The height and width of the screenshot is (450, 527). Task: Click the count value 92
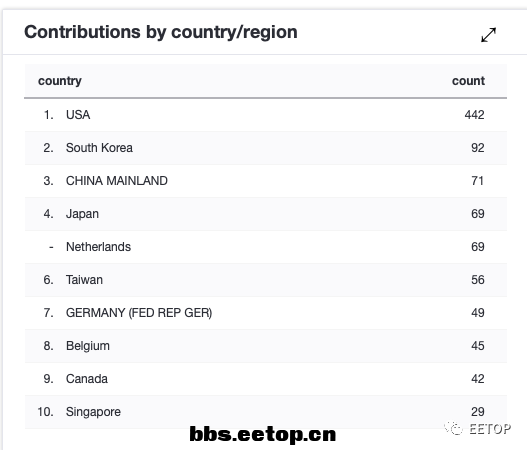pyautogui.click(x=478, y=148)
